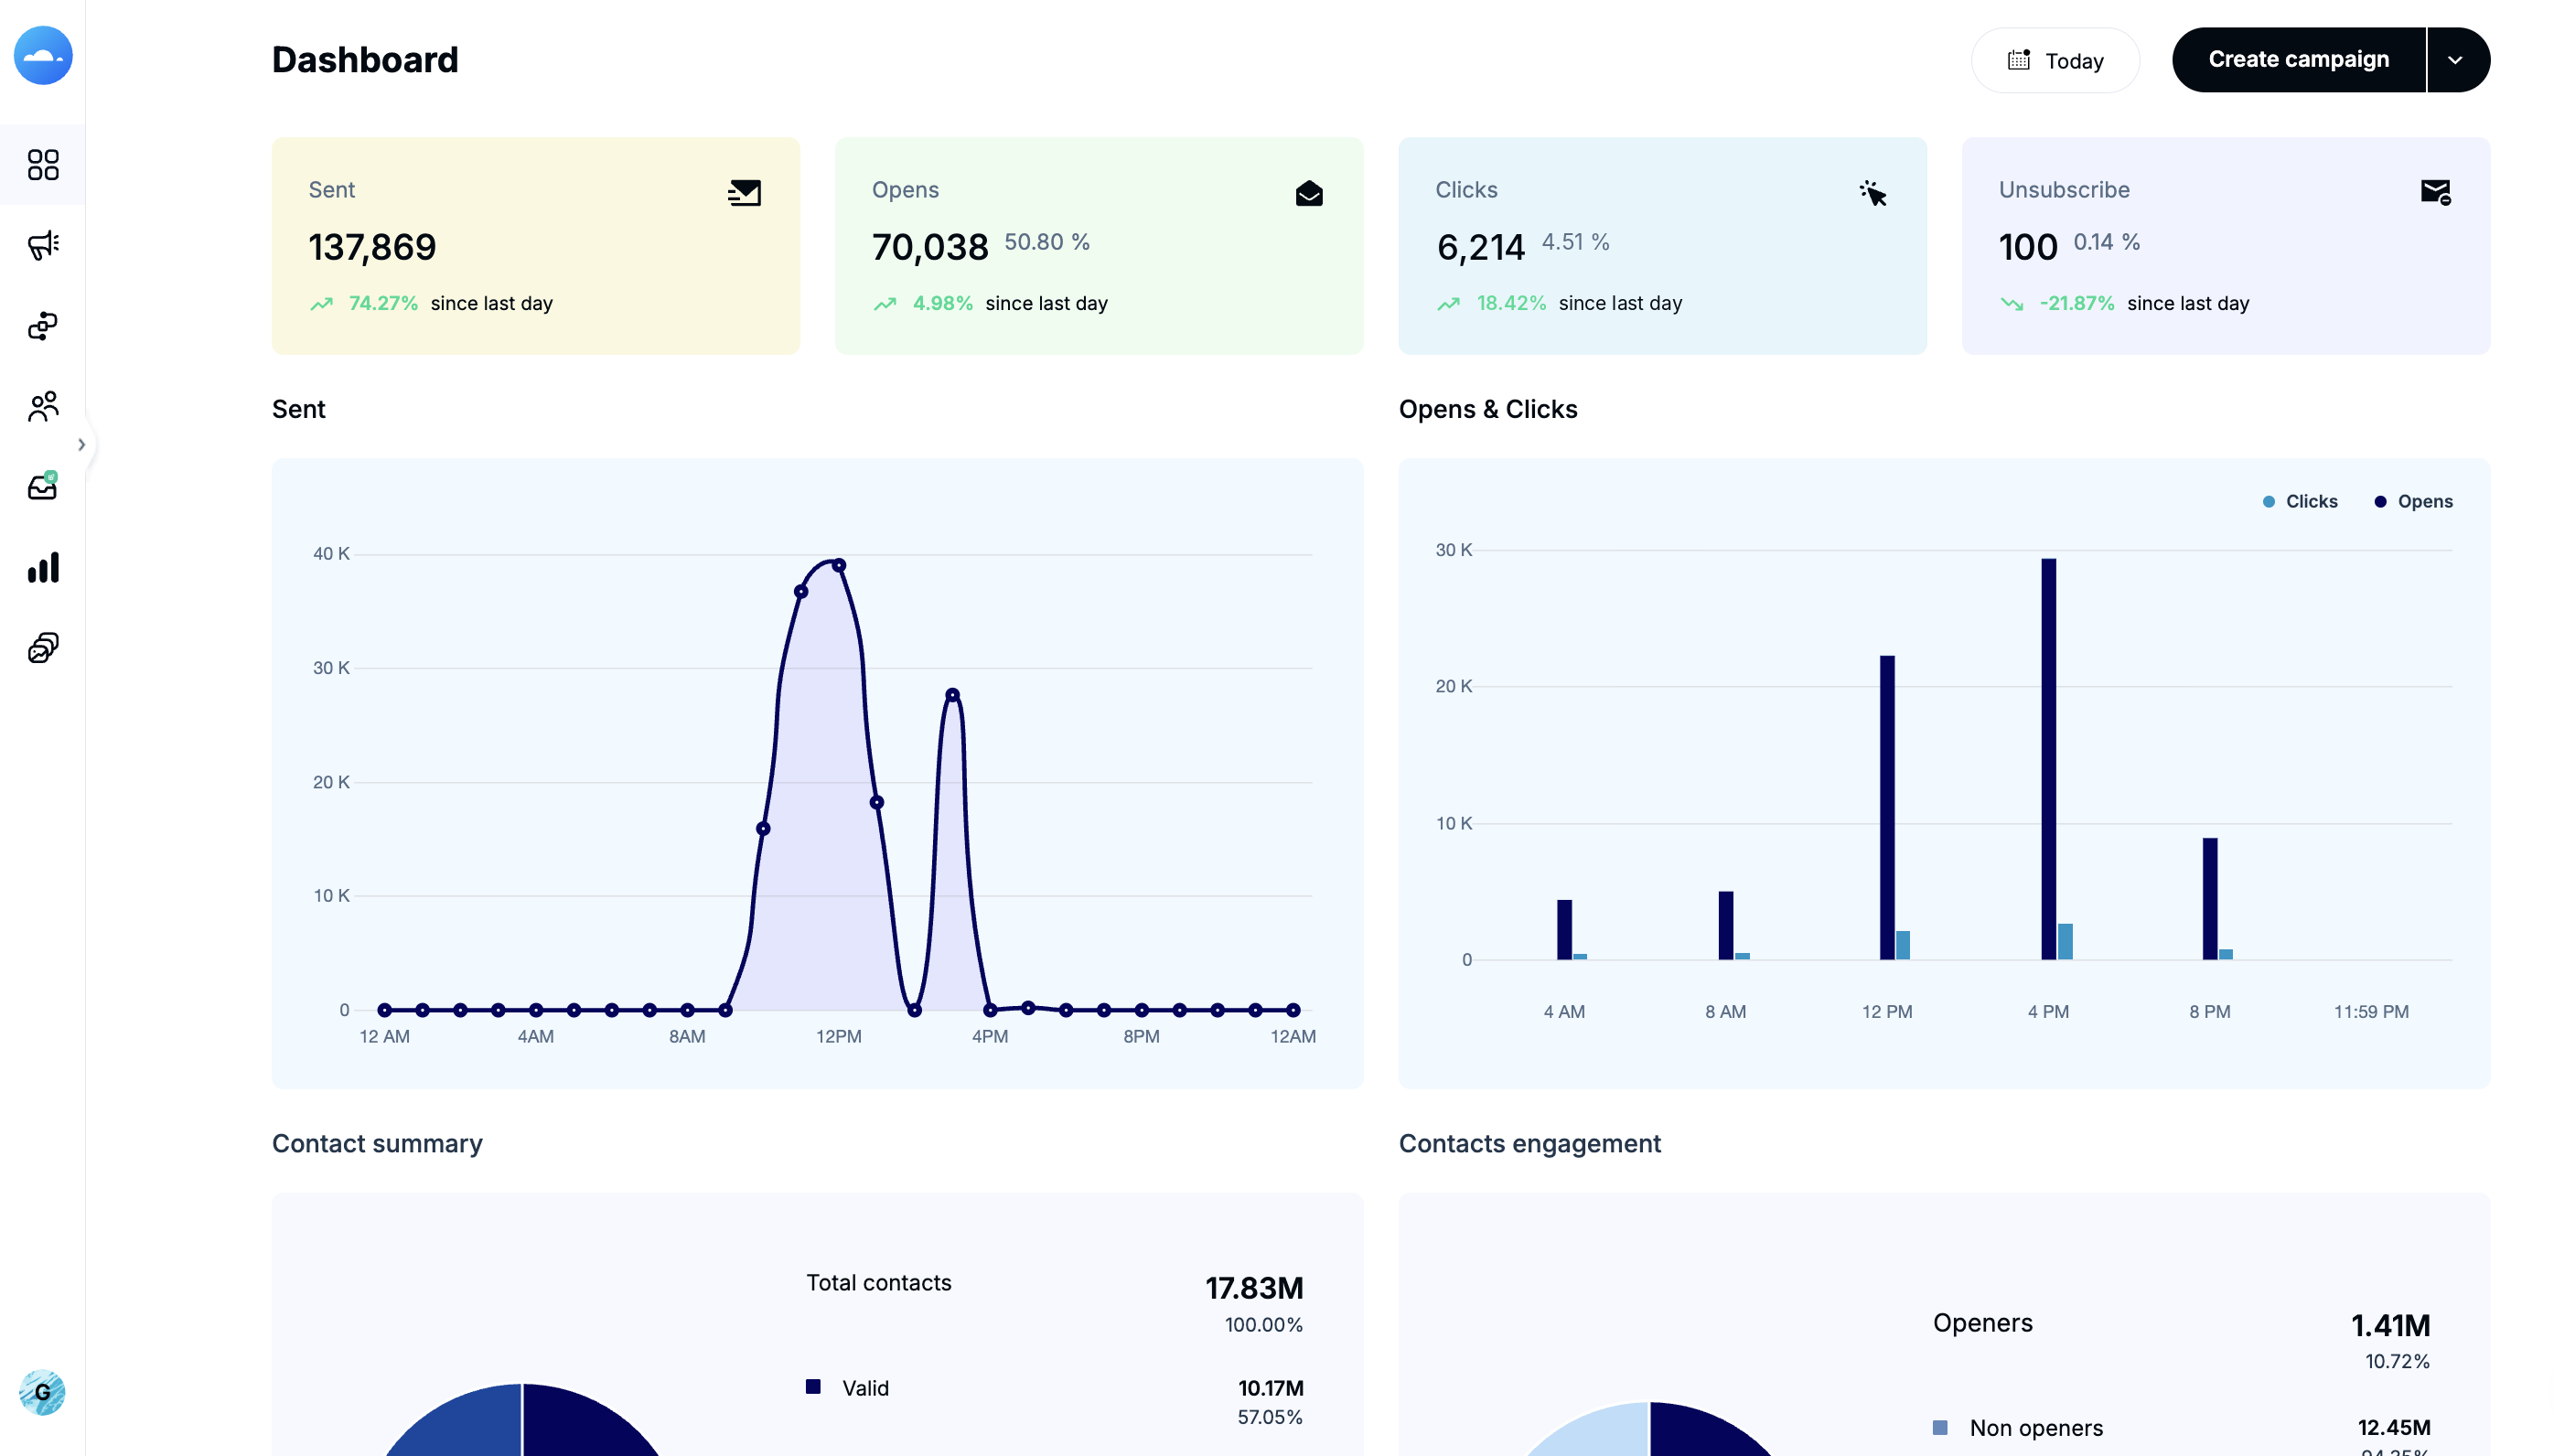Click the 12PM peak point on Sent chart

point(839,565)
